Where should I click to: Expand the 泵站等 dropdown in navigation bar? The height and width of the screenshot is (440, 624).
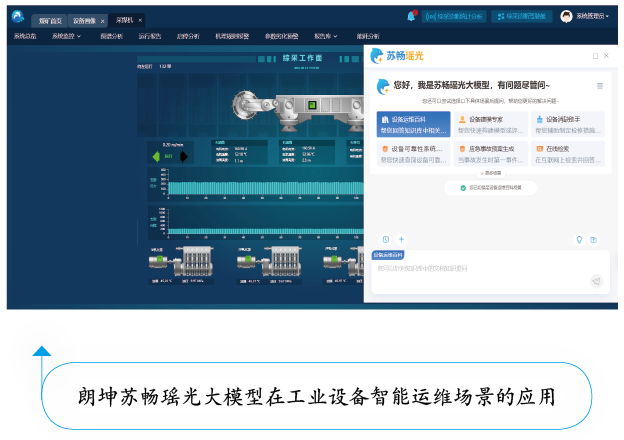pyautogui.click(x=326, y=36)
